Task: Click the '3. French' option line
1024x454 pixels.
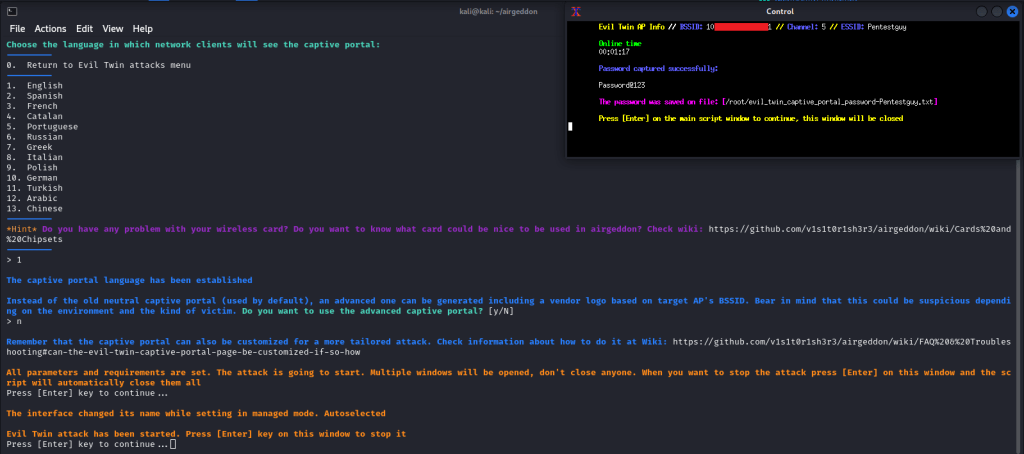Action: click(x=32, y=106)
